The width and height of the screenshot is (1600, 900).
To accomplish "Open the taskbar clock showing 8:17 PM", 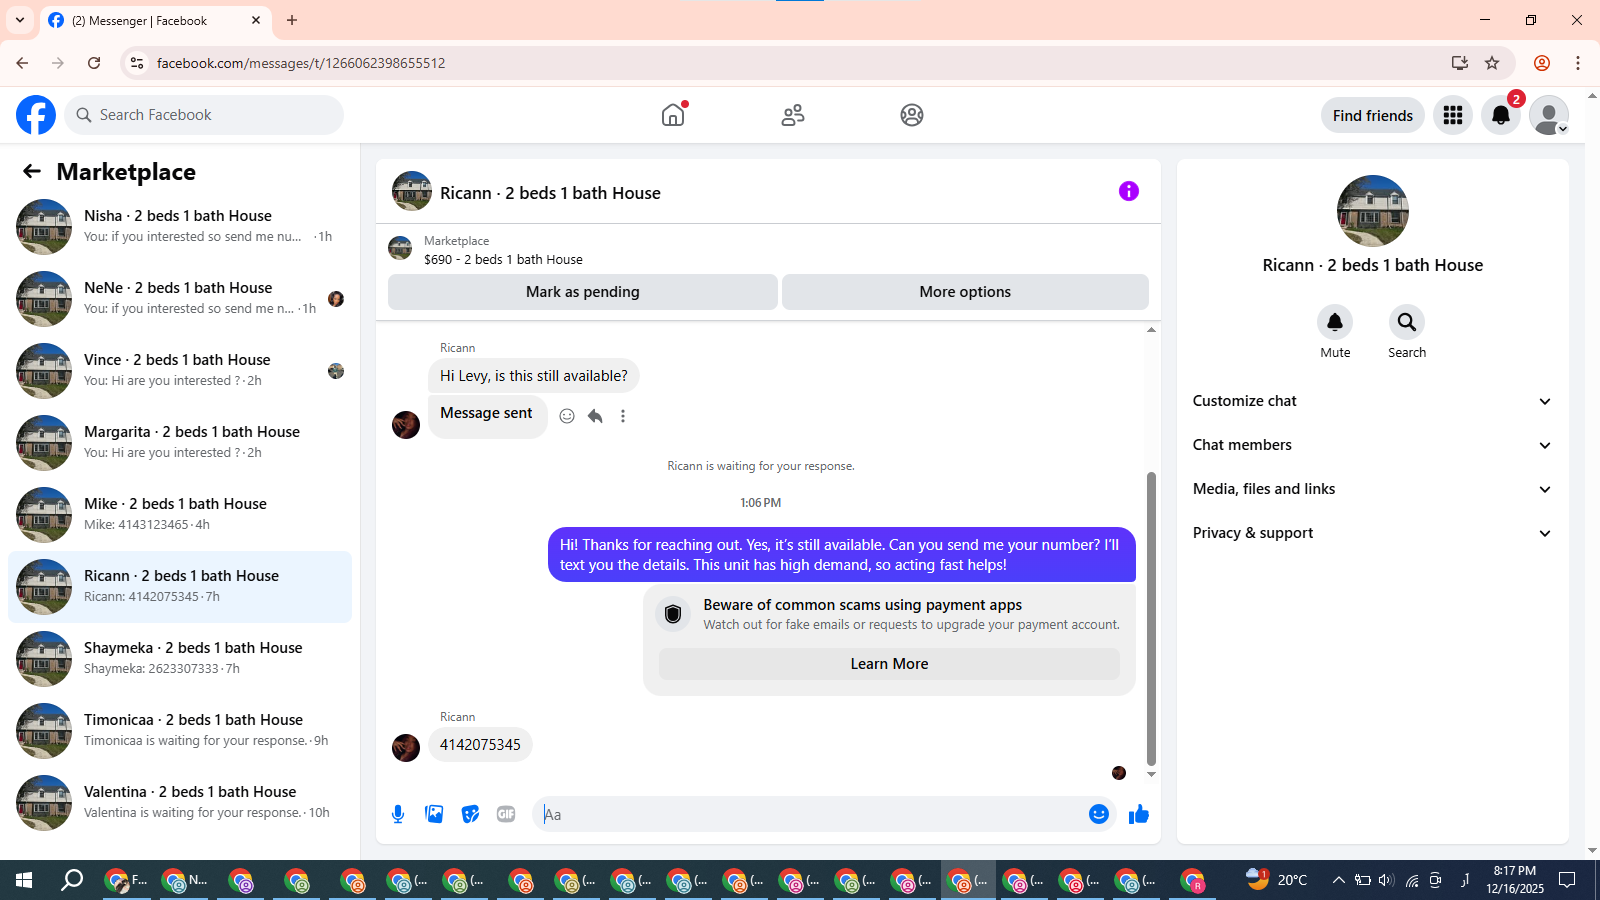I will [1515, 880].
